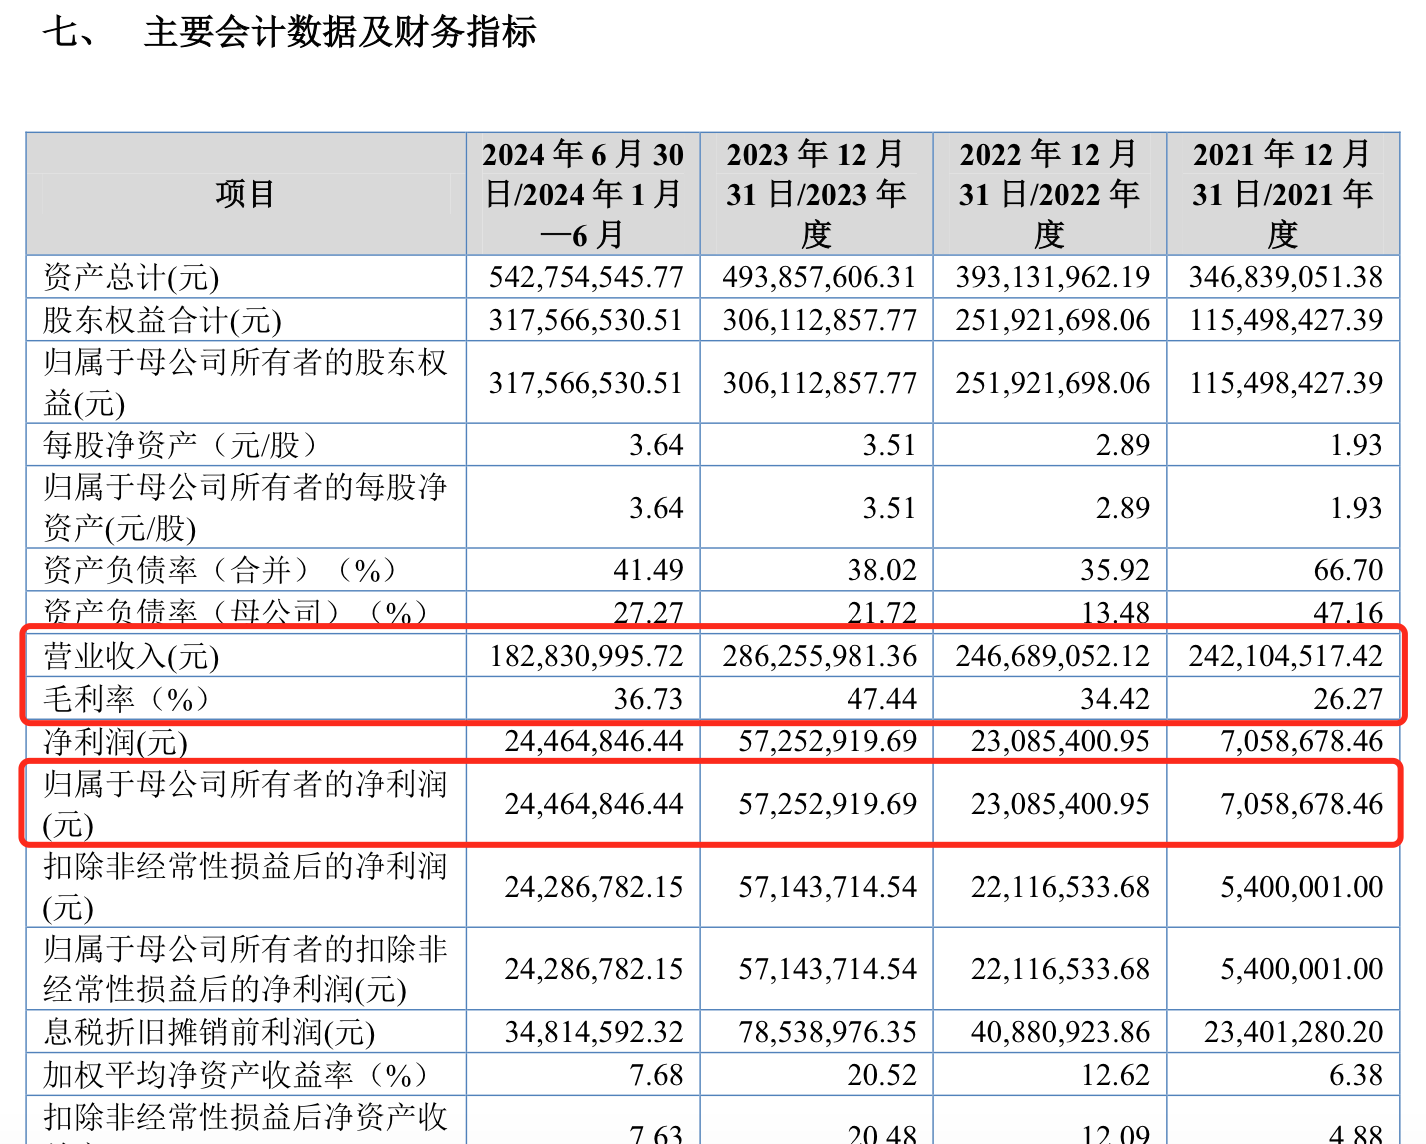Select total assets value 393,131,962.19
The height and width of the screenshot is (1144, 1426).
1052,277
